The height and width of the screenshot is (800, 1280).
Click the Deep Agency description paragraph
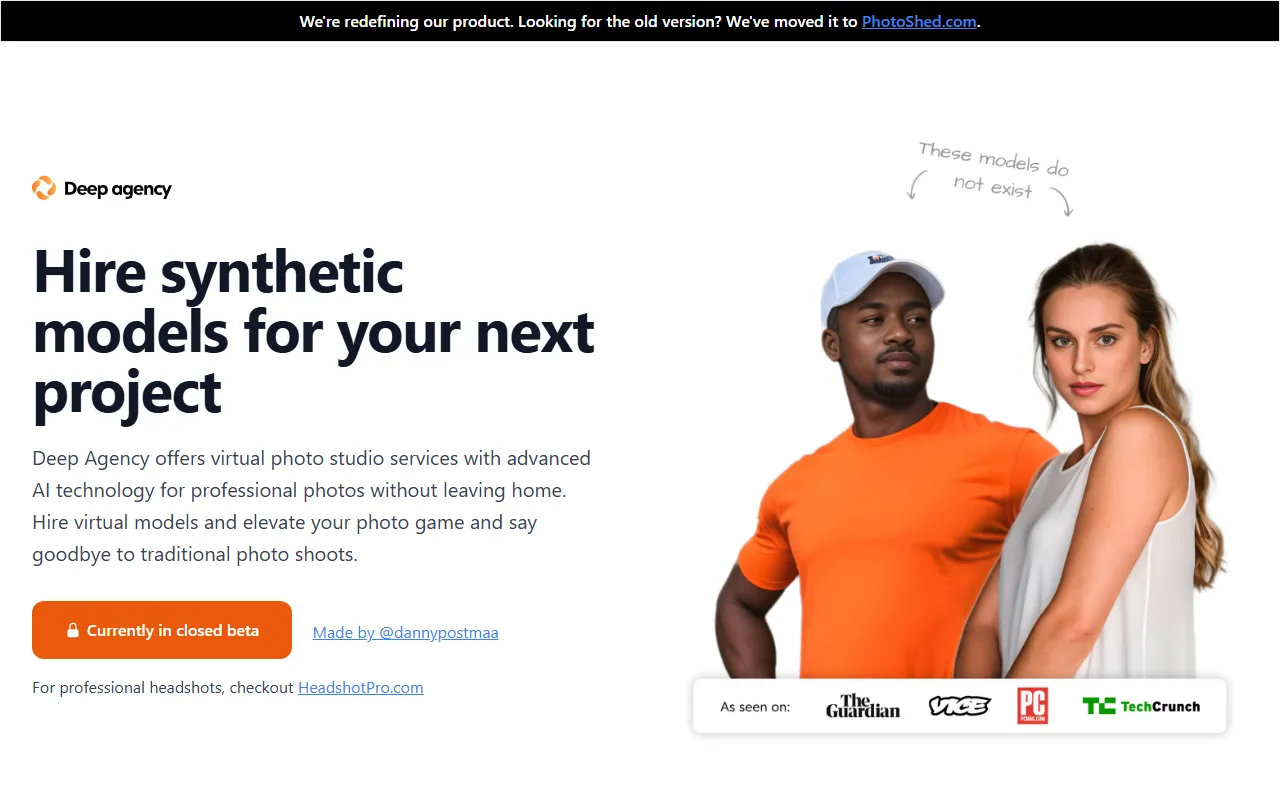[312, 506]
